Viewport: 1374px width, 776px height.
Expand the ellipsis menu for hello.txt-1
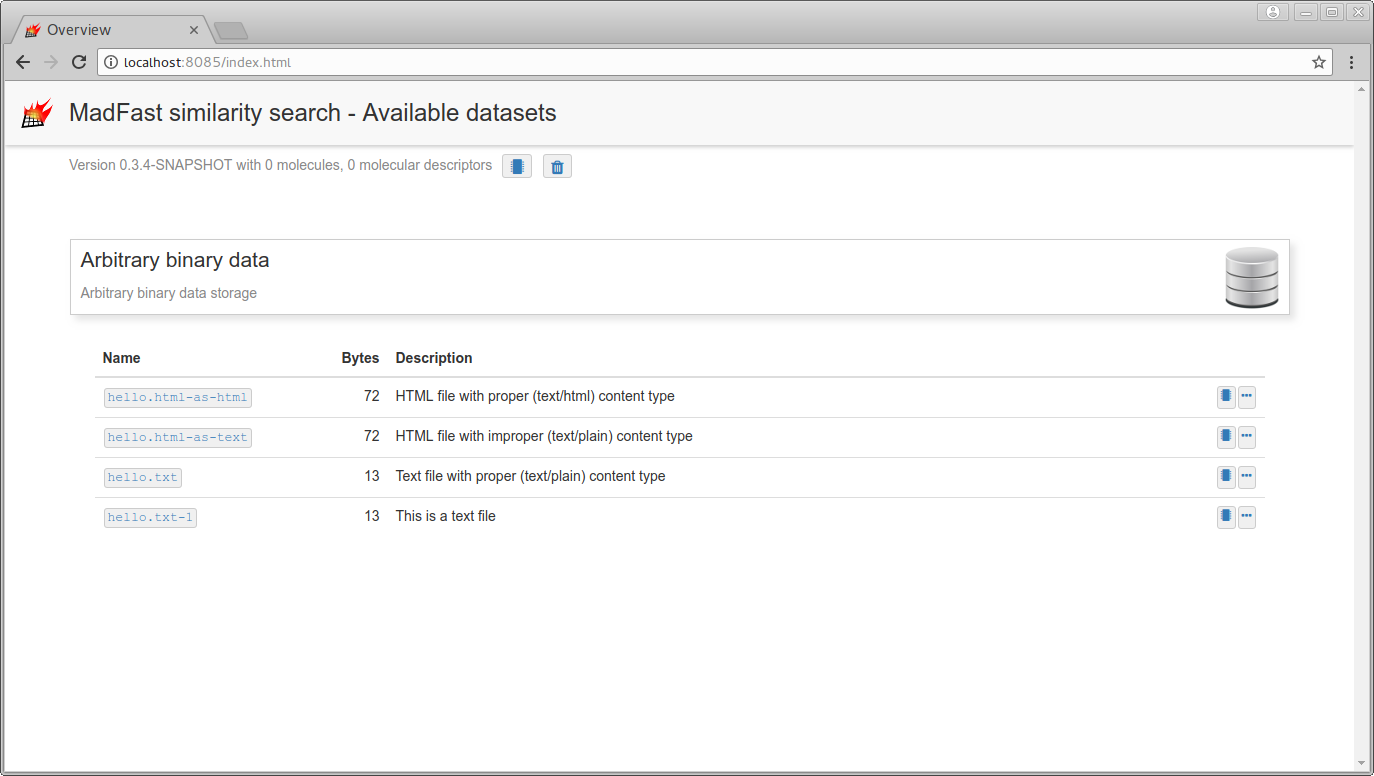1246,517
